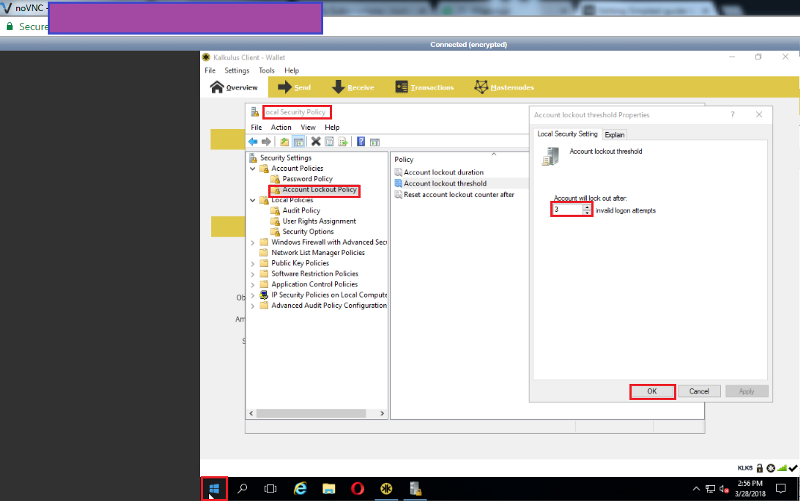
Task: Open the Action menu in Local Security Policy
Action: coord(281,127)
